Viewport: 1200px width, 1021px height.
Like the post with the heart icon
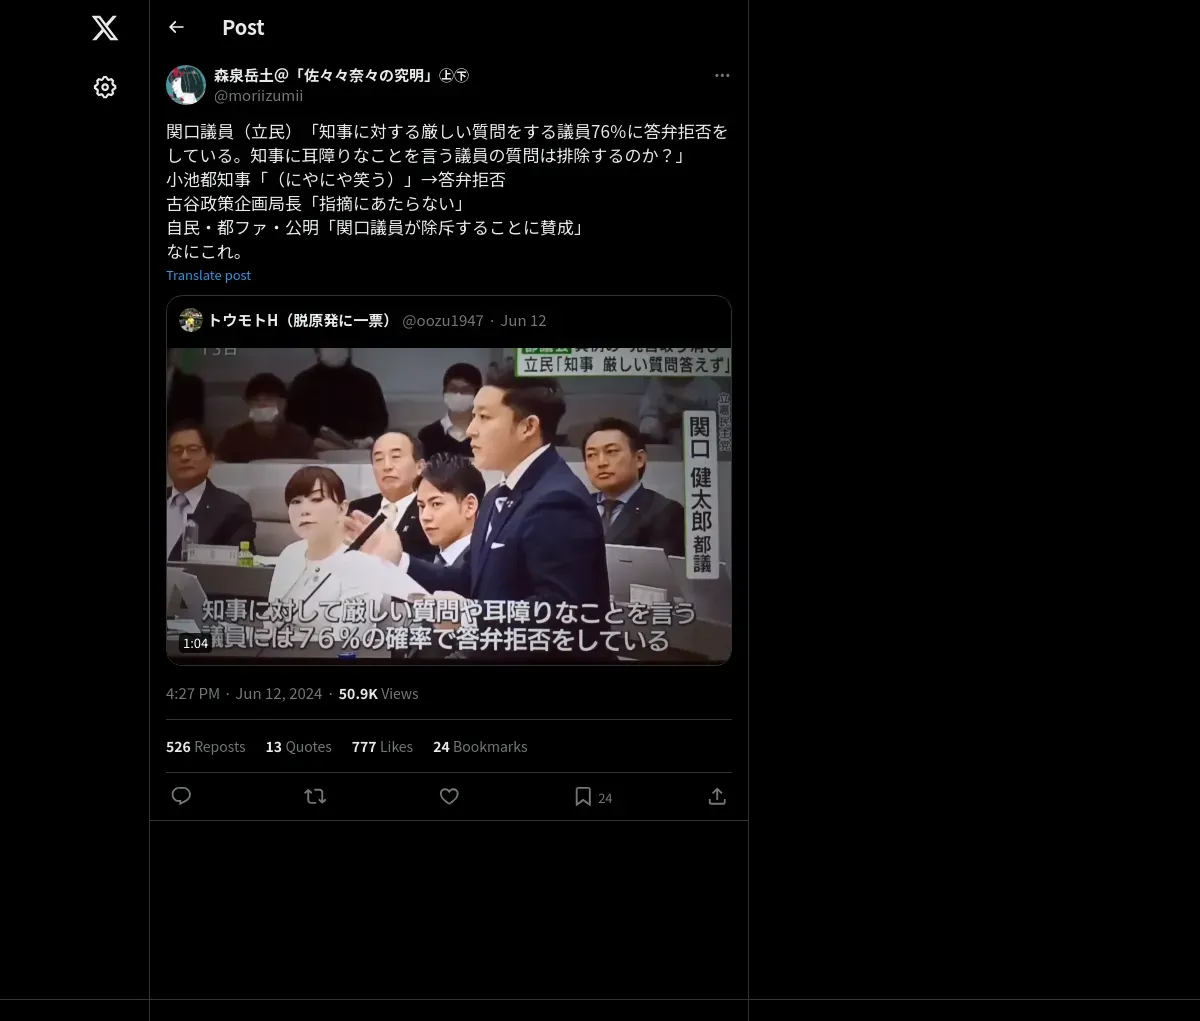[x=449, y=796]
